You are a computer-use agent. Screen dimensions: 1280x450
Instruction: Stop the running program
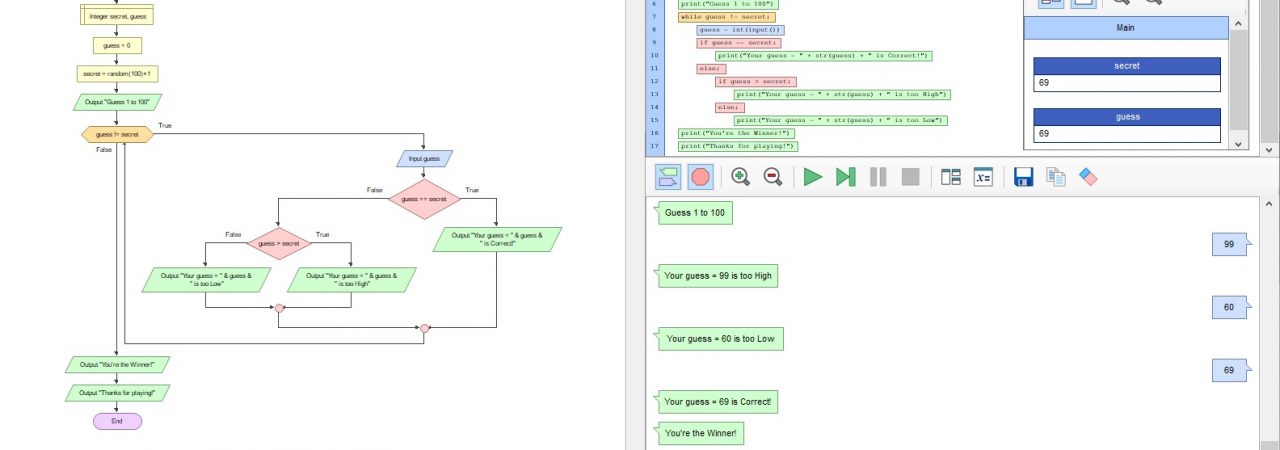click(x=910, y=177)
